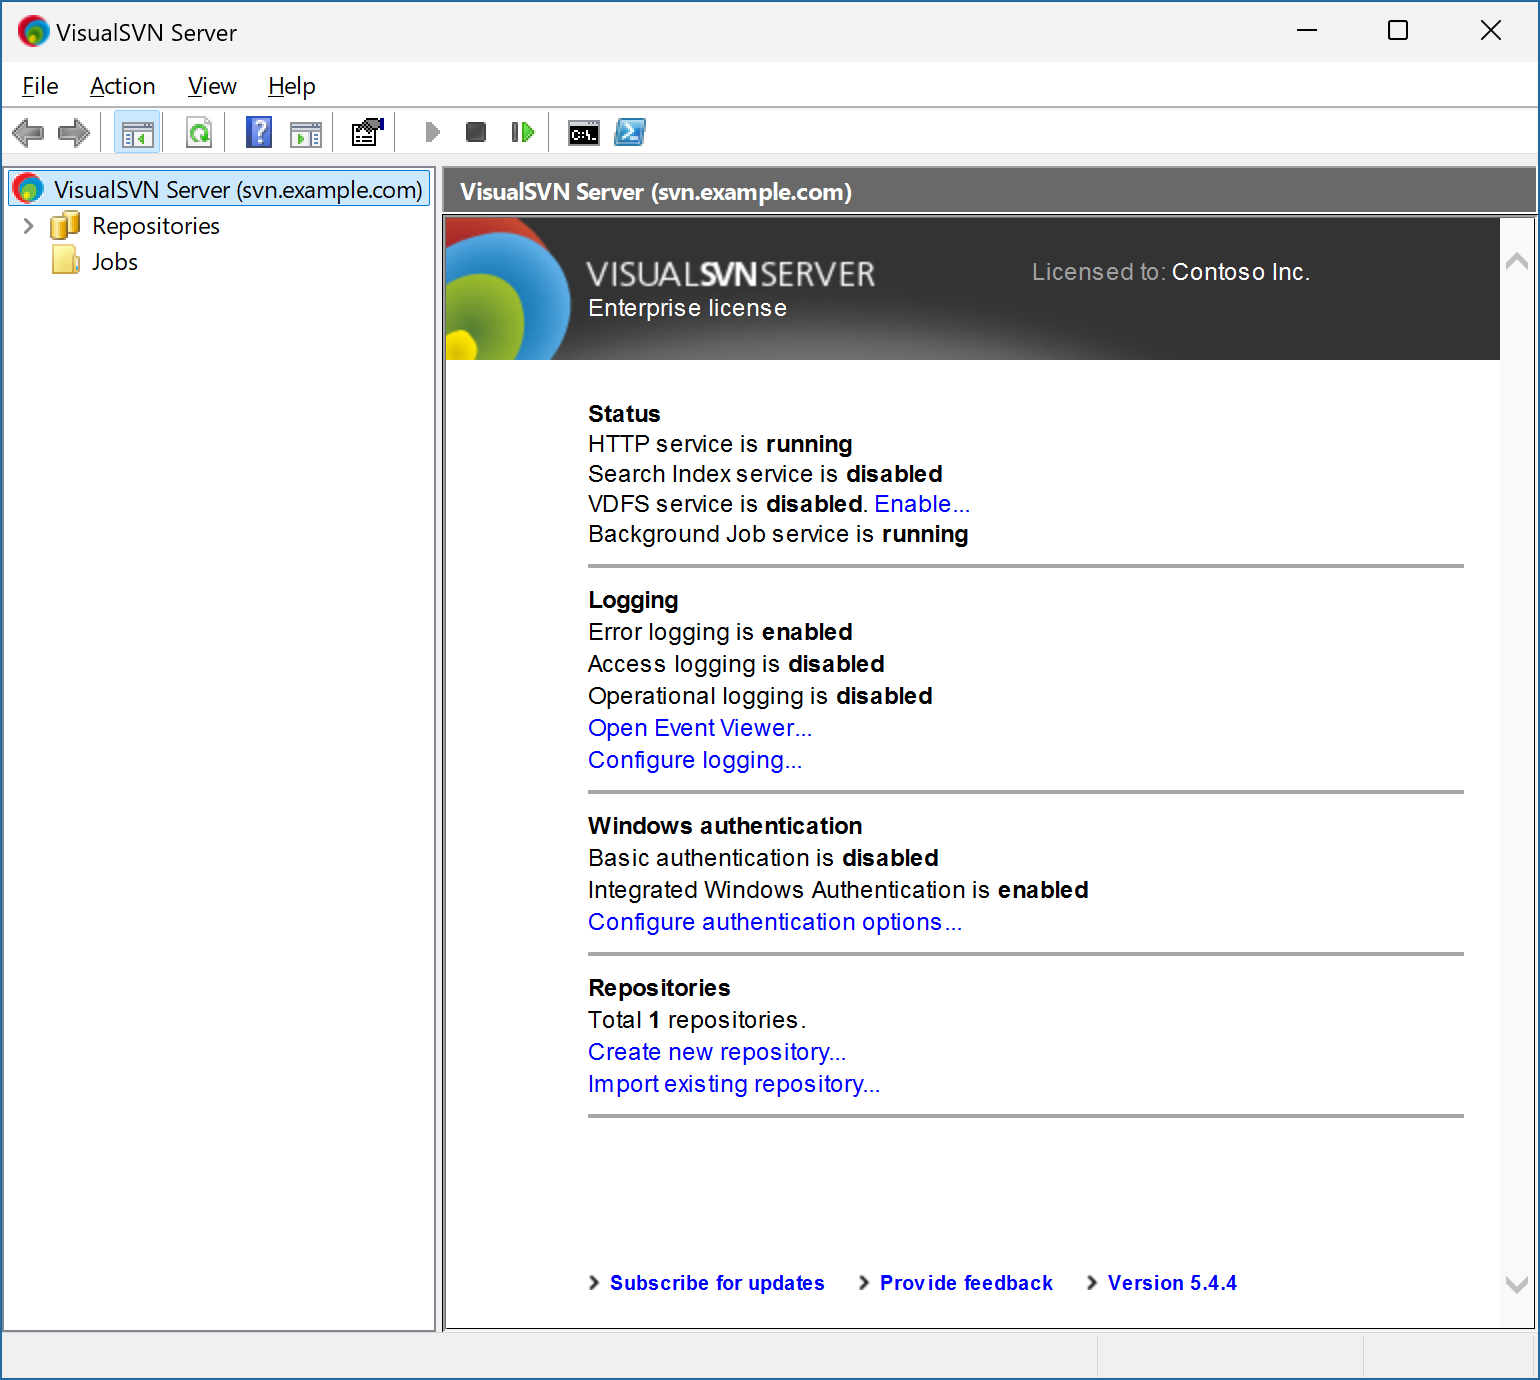
Task: Click 'Total 1 repositories.' text
Action: [697, 1020]
